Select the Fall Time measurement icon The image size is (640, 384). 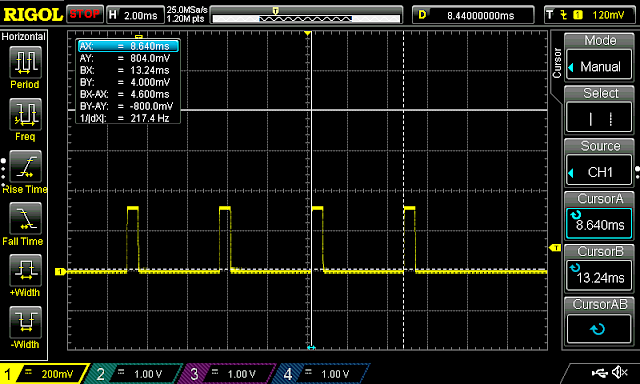click(x=25, y=218)
